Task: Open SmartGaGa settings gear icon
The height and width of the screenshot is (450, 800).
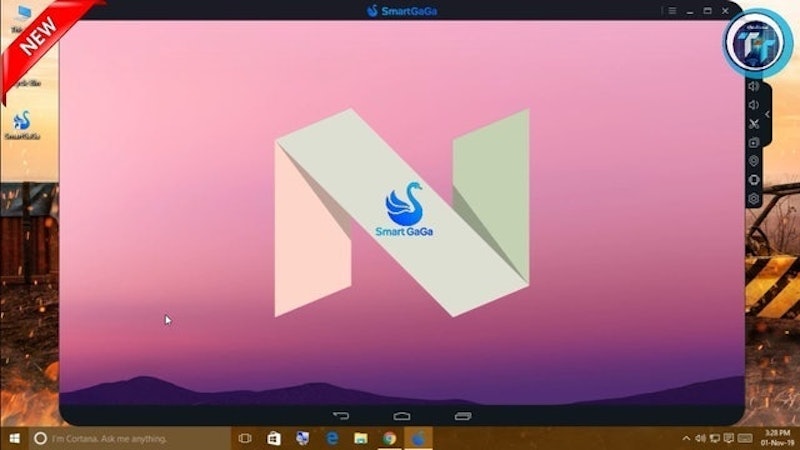Action: pyautogui.click(x=754, y=198)
